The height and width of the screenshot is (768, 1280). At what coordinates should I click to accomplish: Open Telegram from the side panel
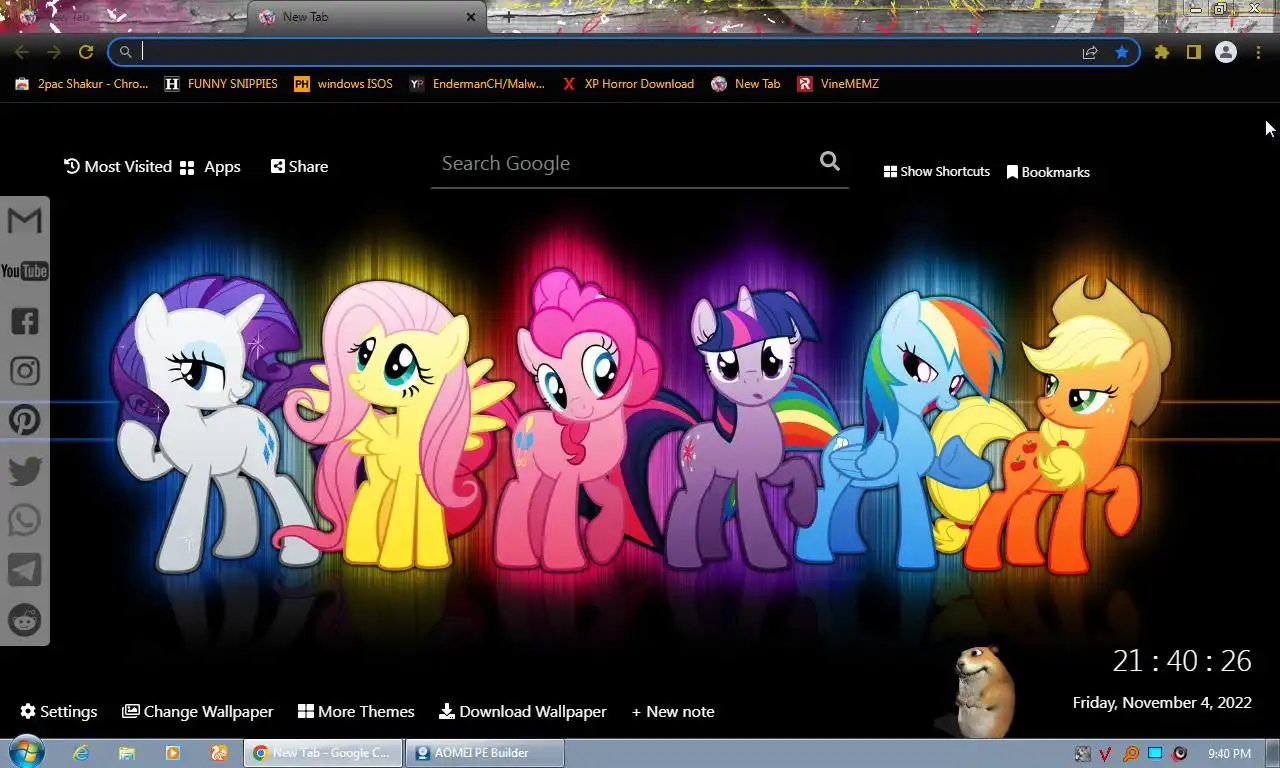coord(25,570)
